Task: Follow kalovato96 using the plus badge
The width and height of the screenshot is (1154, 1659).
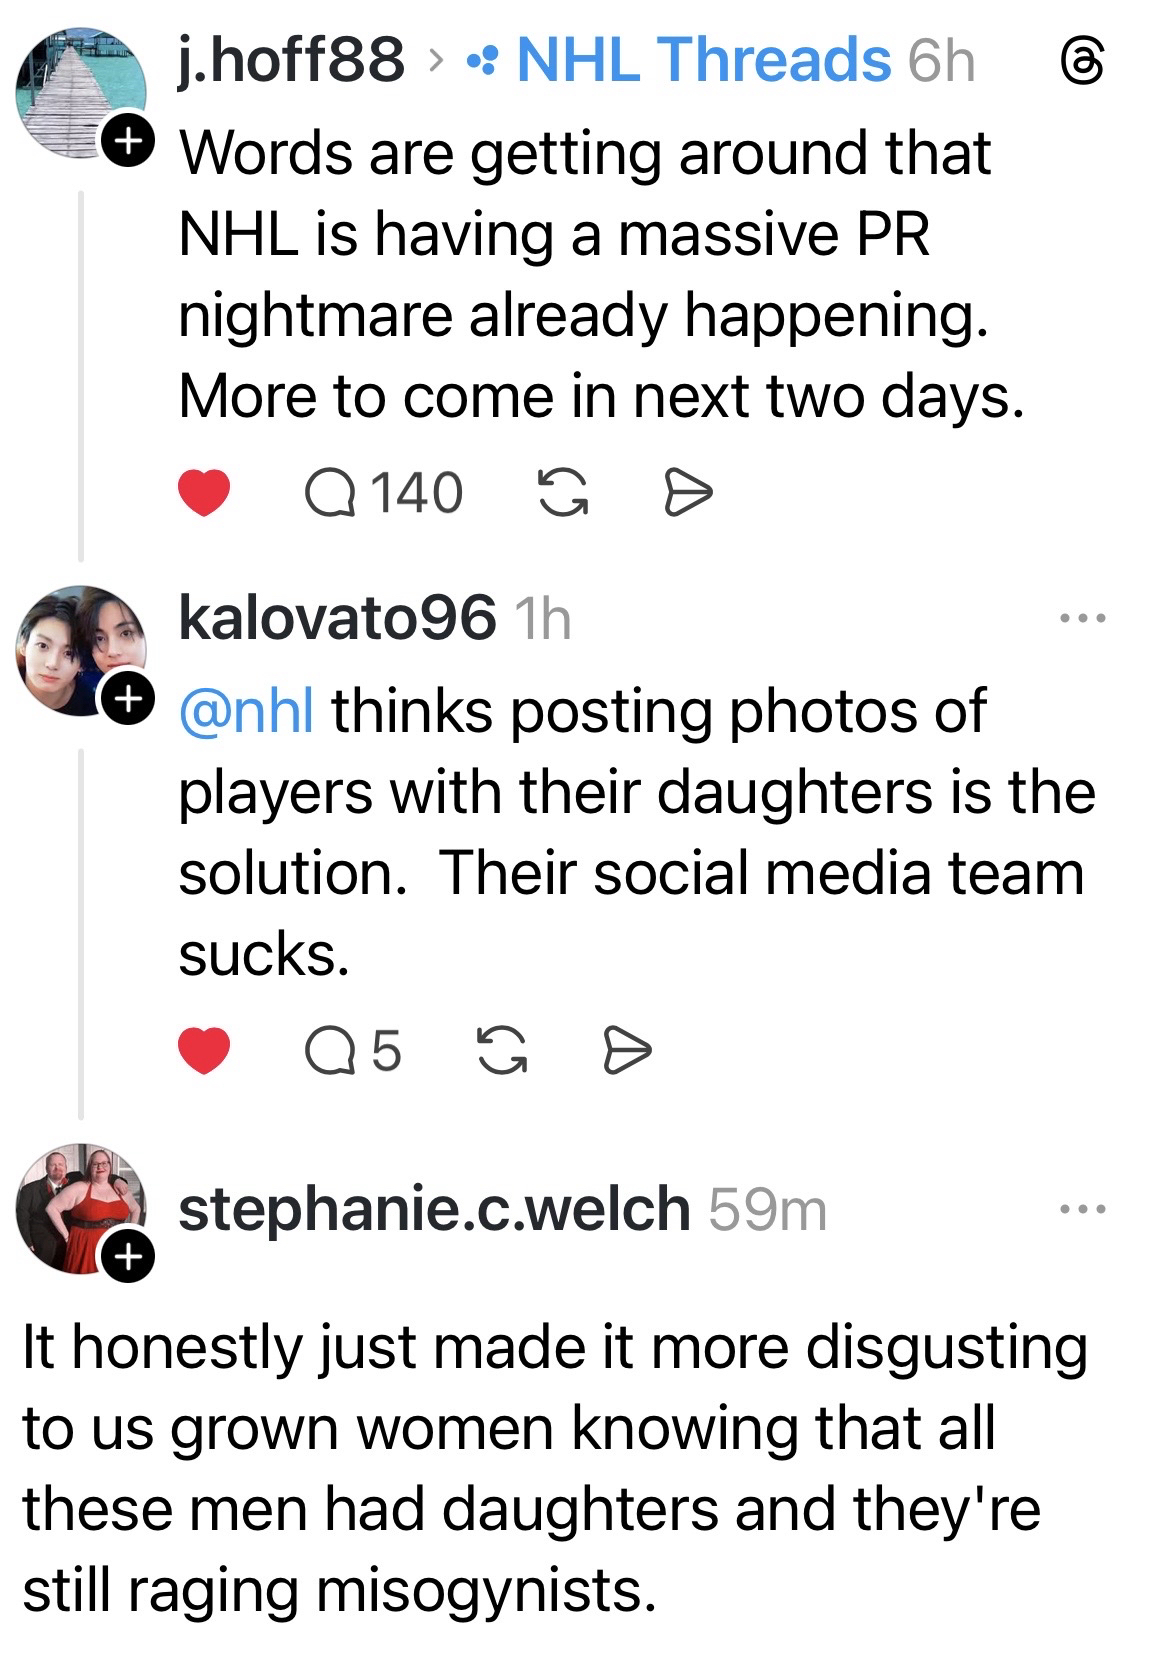Action: 127,699
